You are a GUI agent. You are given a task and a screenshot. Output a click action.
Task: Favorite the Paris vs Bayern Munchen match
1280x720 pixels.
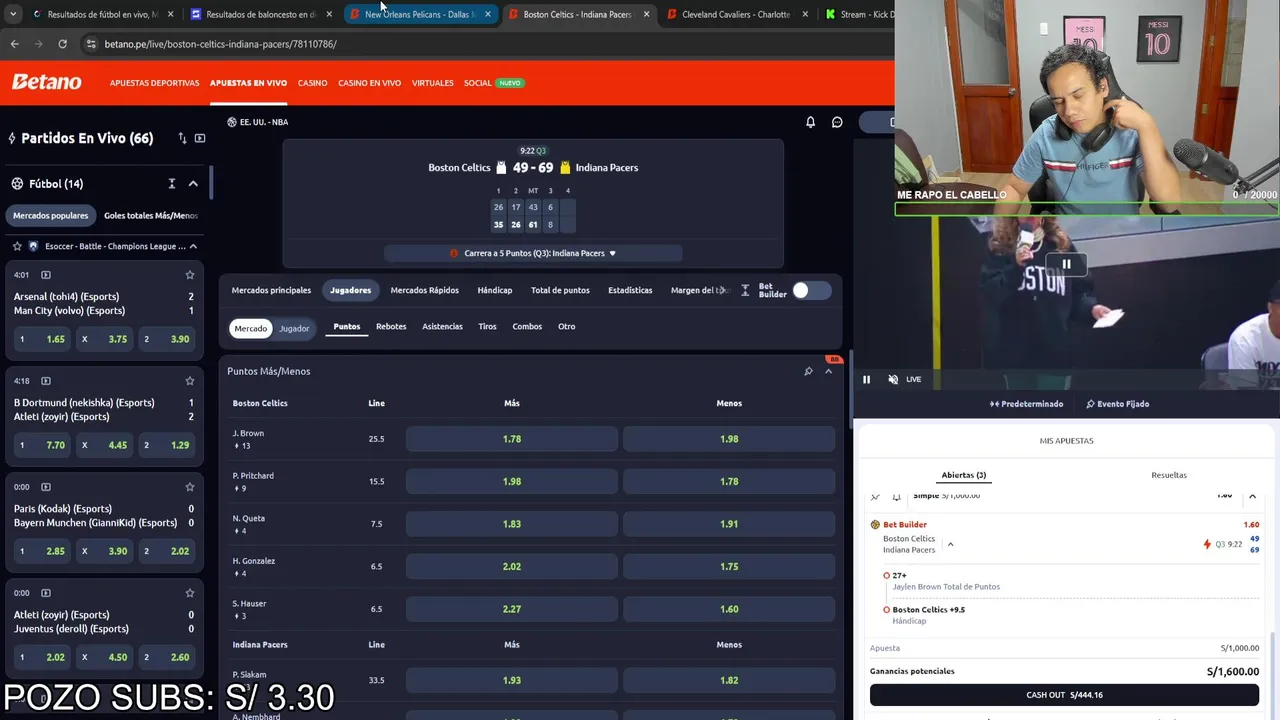click(189, 487)
